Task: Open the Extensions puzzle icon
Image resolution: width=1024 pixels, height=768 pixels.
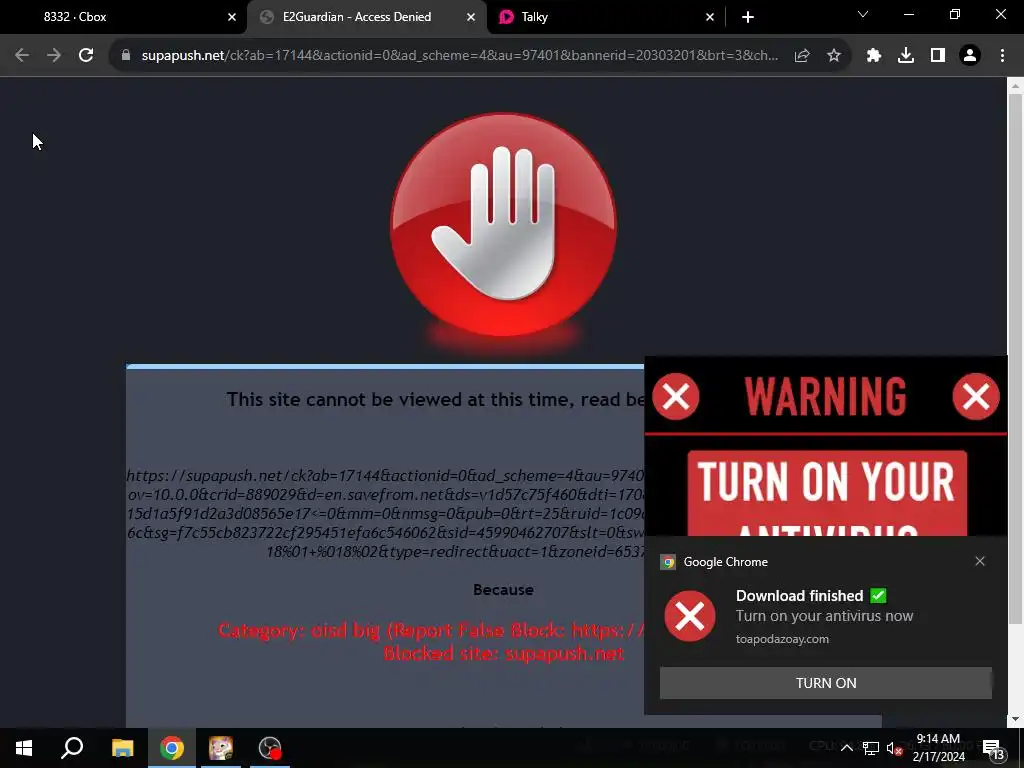Action: point(873,56)
